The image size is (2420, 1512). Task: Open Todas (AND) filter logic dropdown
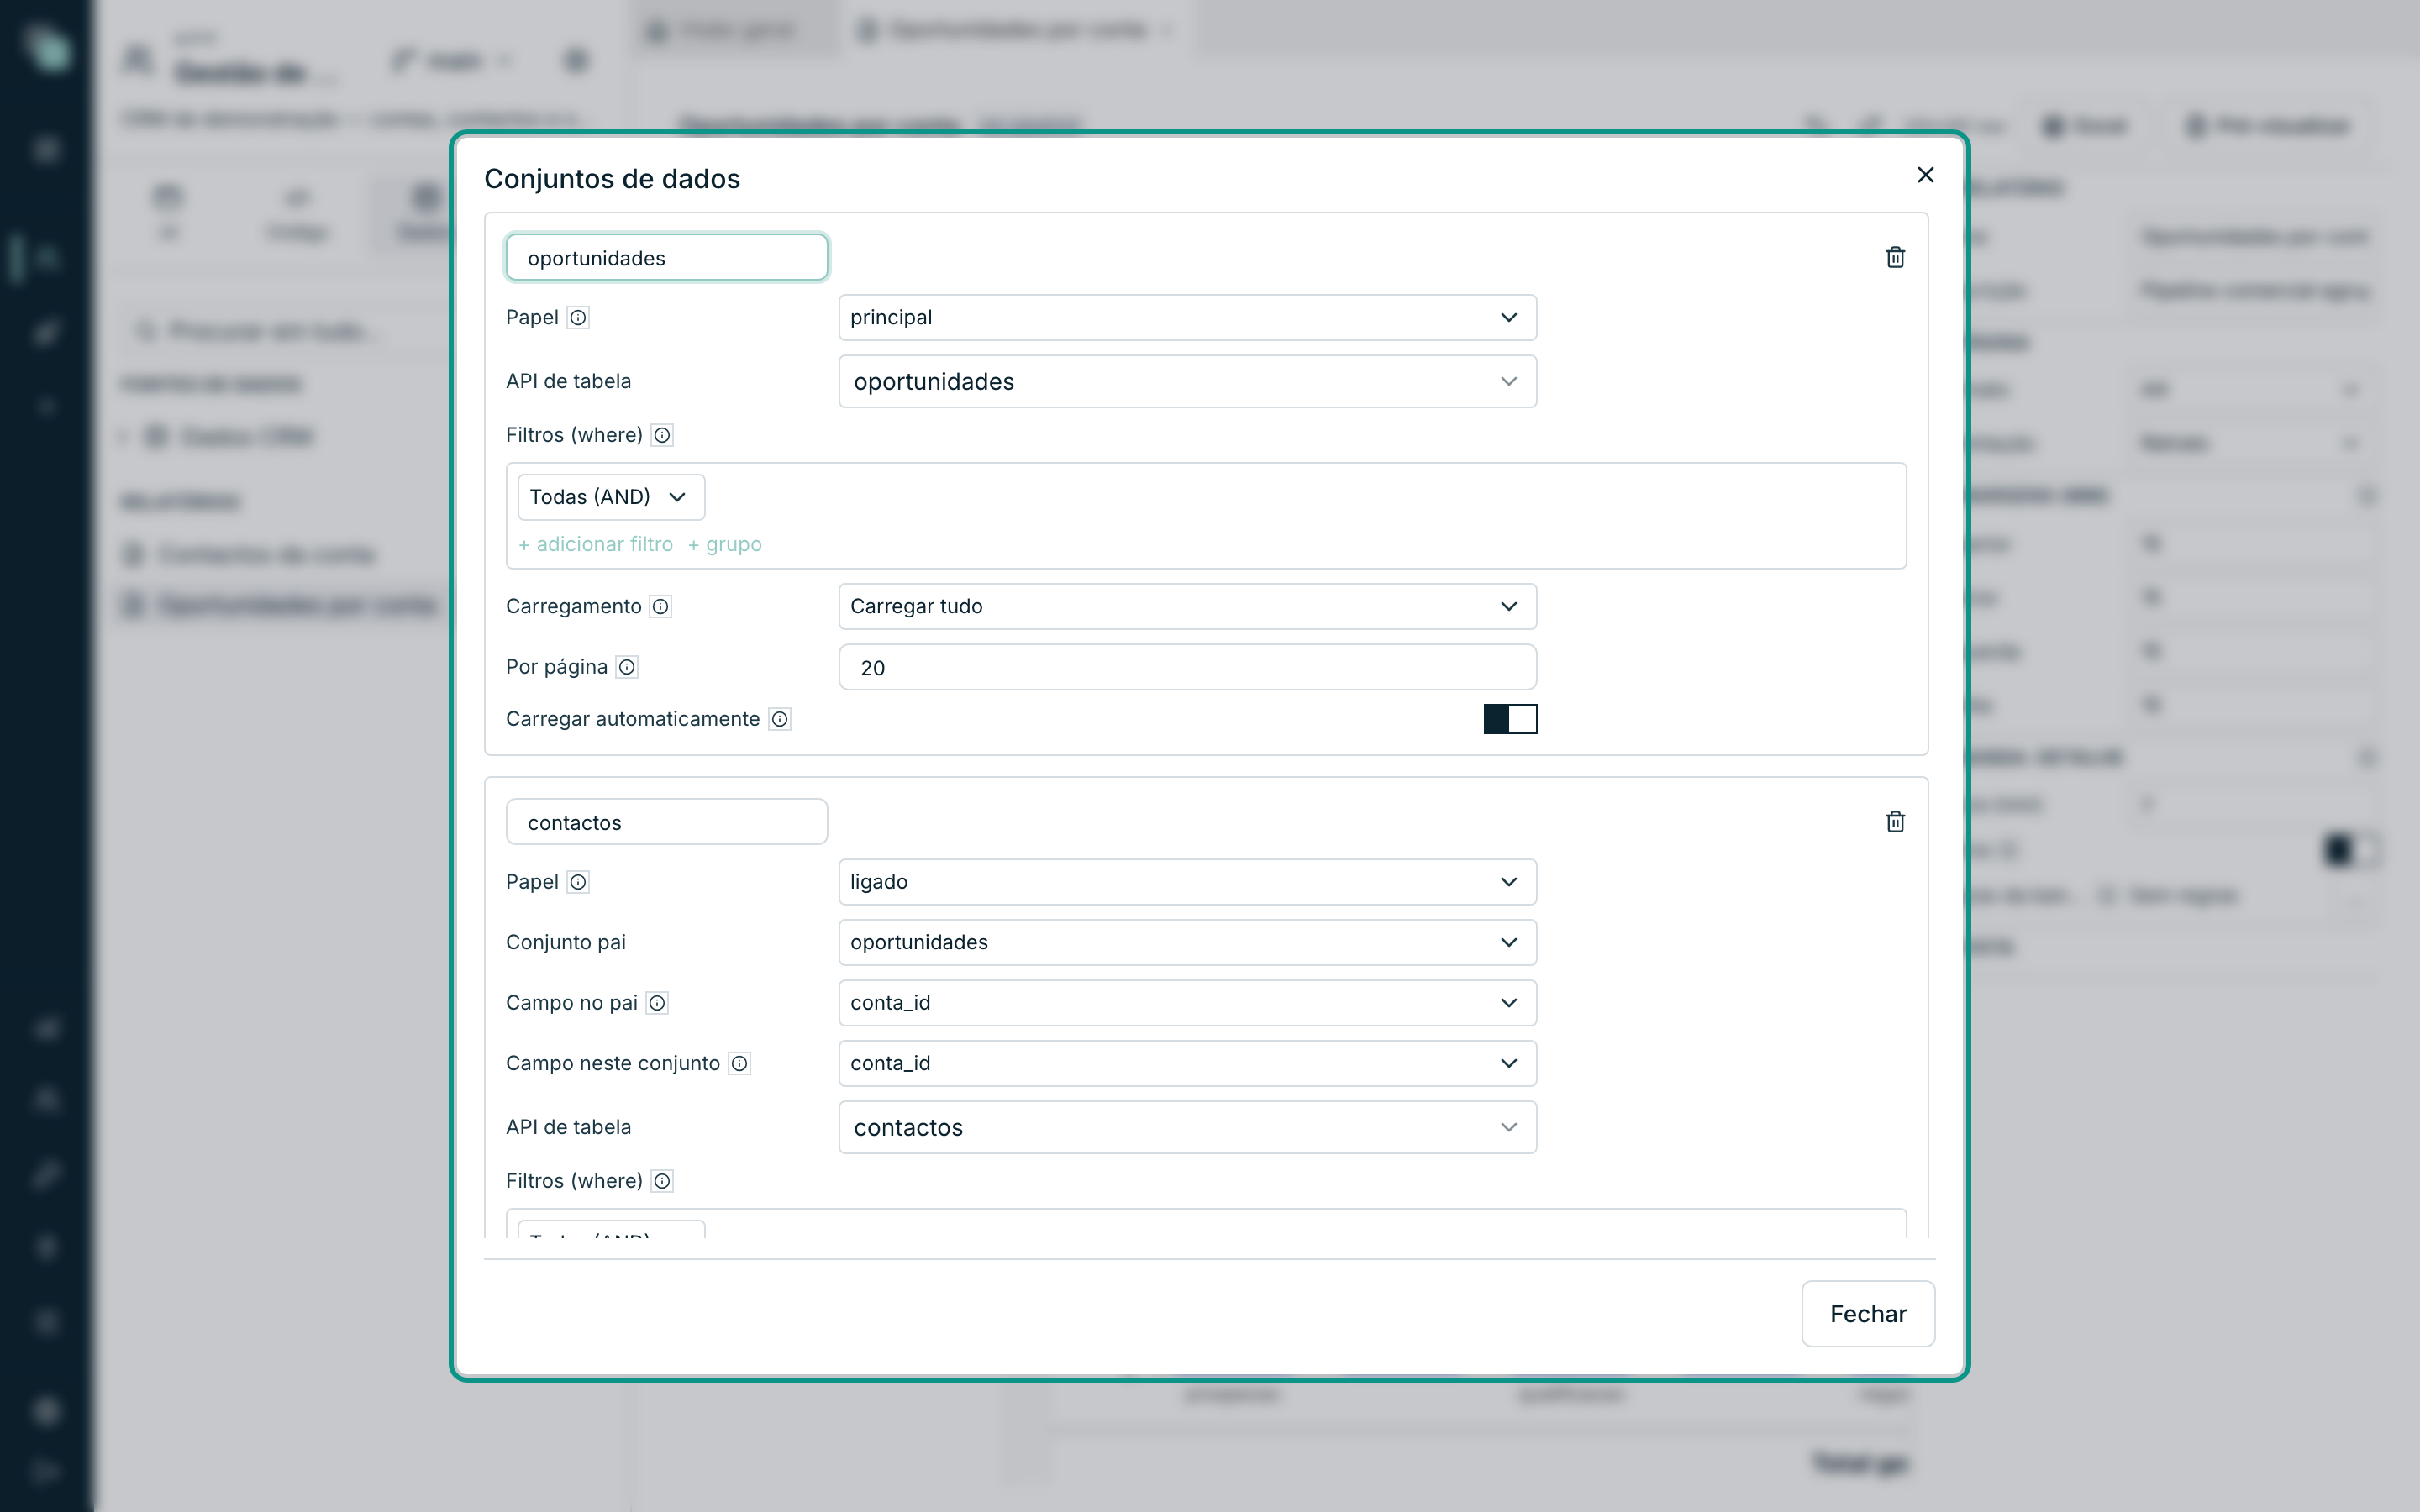click(611, 497)
